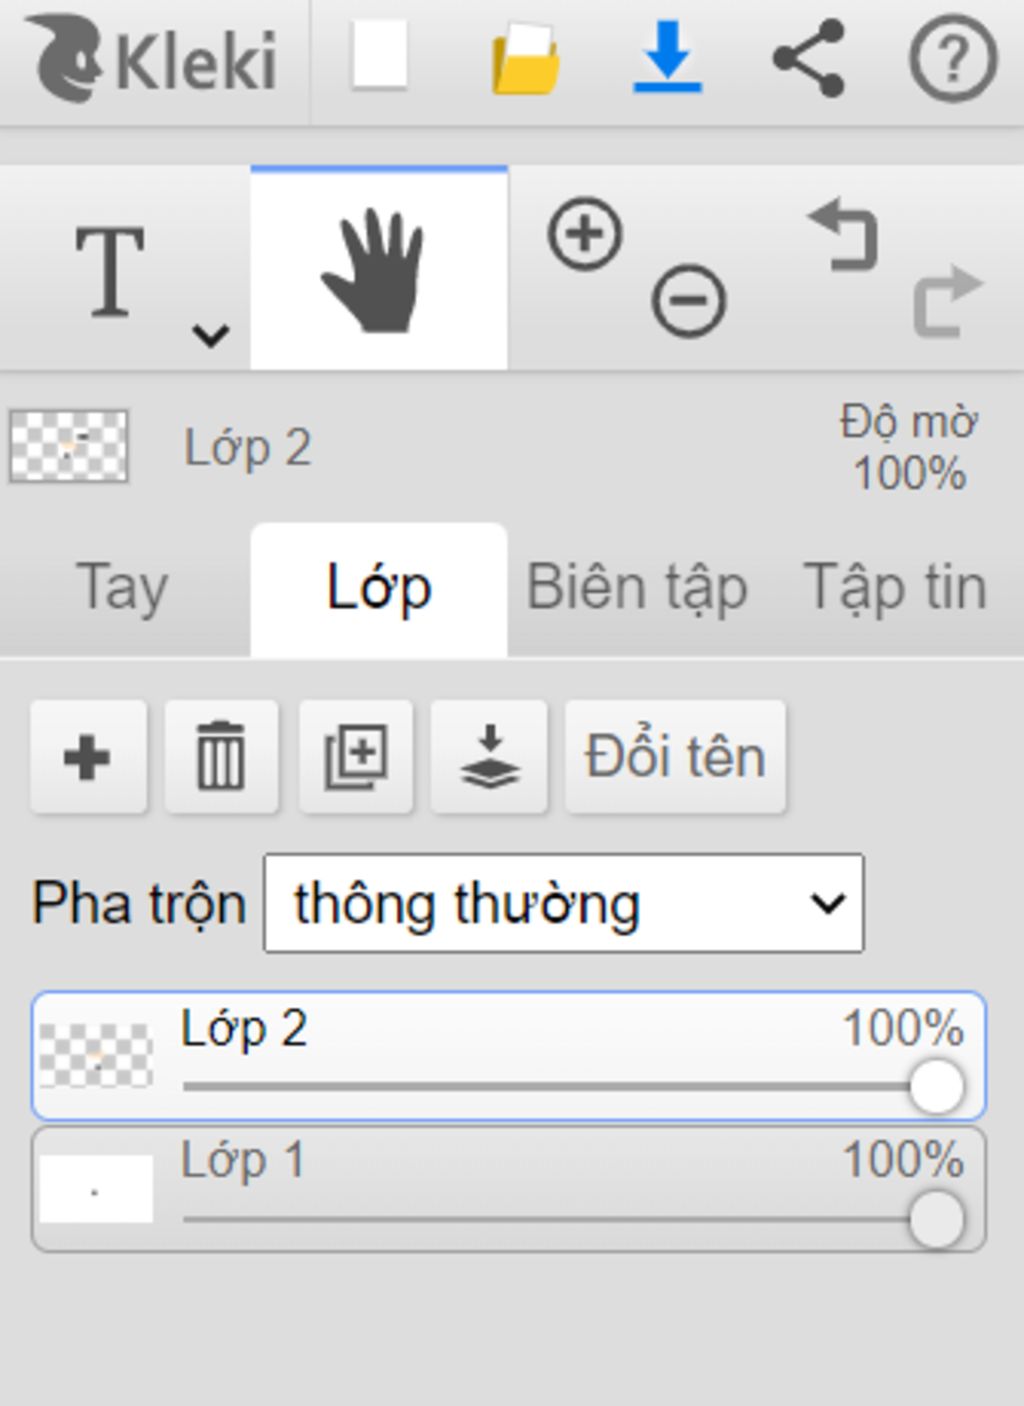Open the folder import icon
Viewport: 1024px width, 1406px height.
(x=525, y=58)
